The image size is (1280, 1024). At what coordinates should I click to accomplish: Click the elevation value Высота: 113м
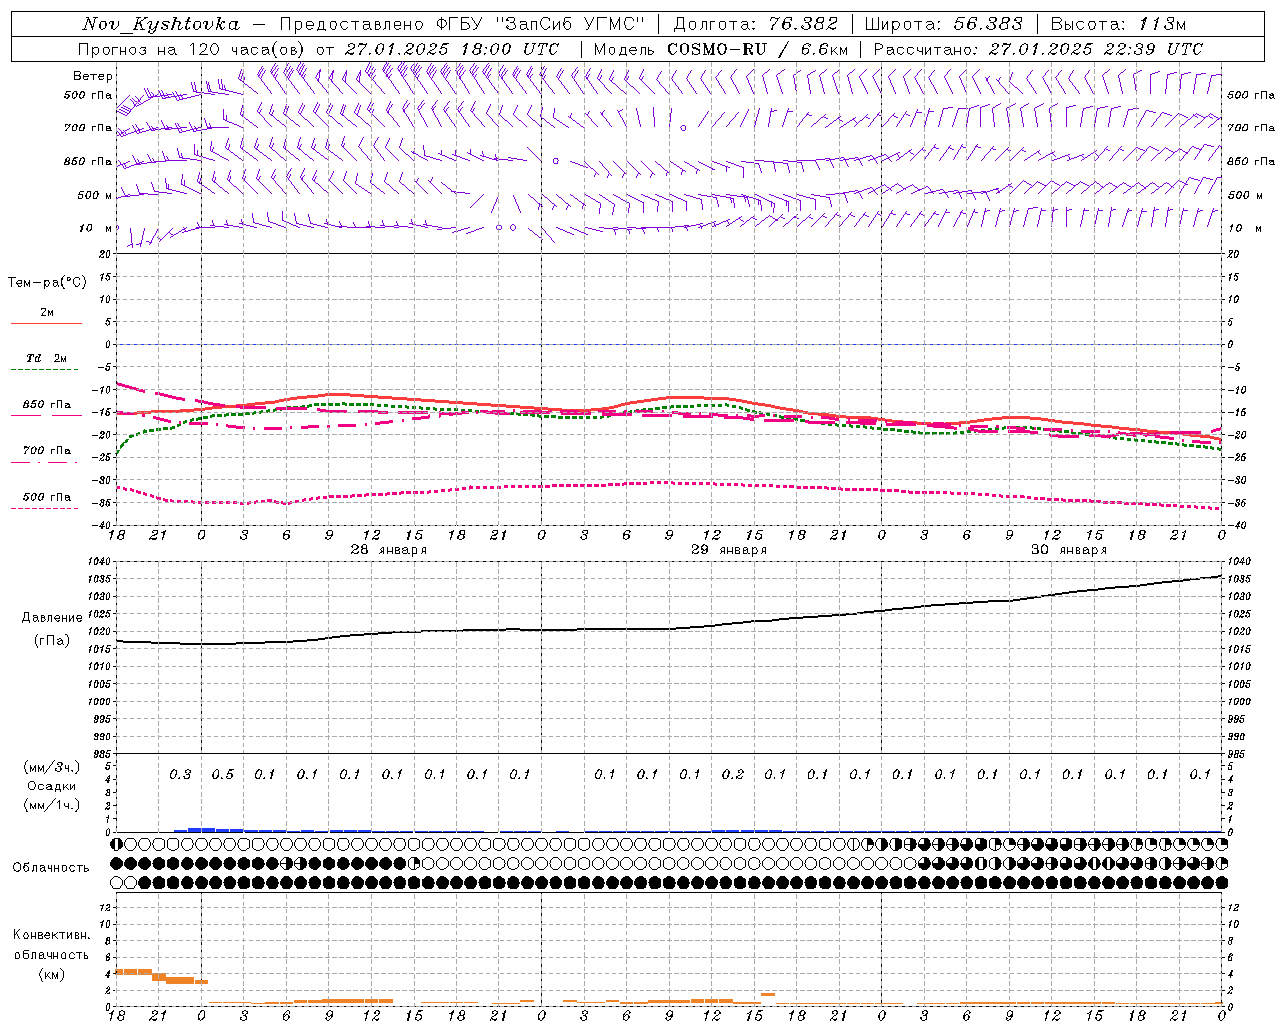[1118, 24]
